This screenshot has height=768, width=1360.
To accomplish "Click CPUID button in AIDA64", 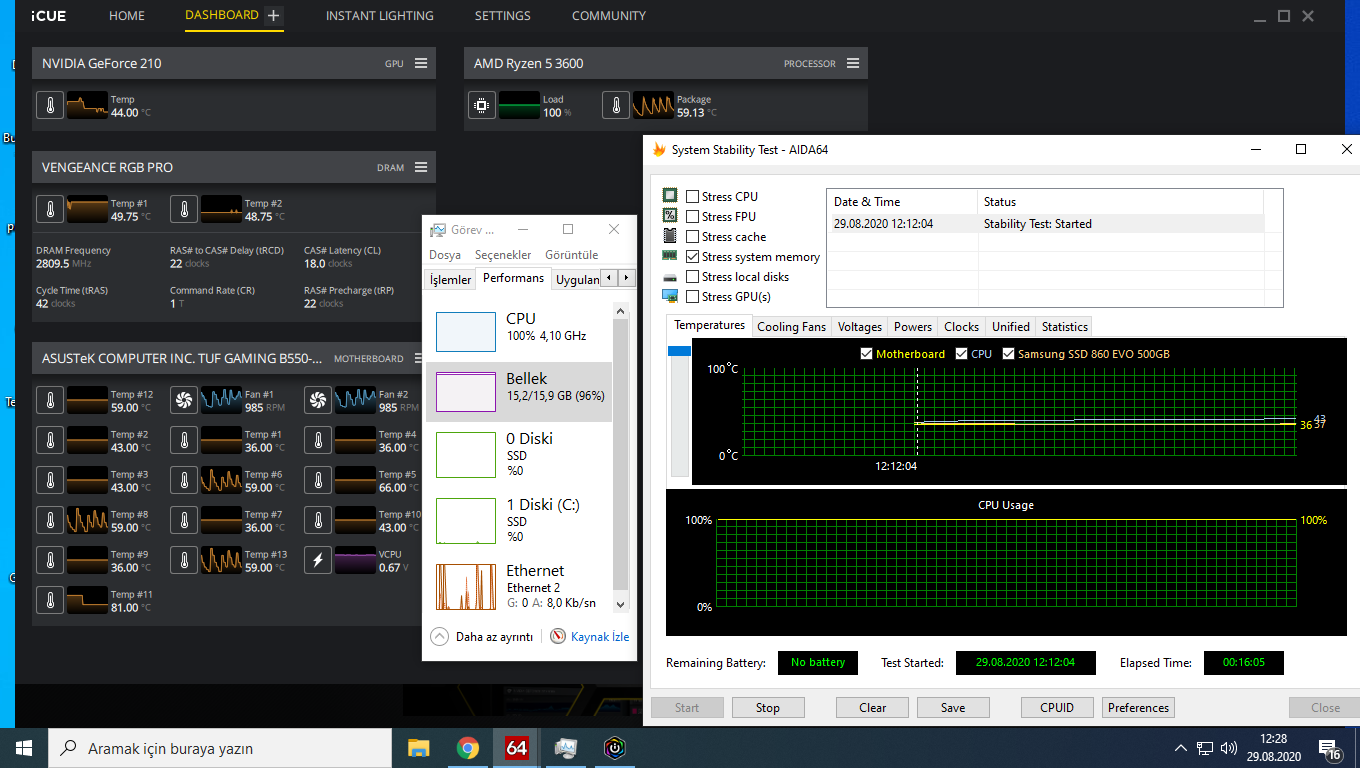I will pos(1057,707).
